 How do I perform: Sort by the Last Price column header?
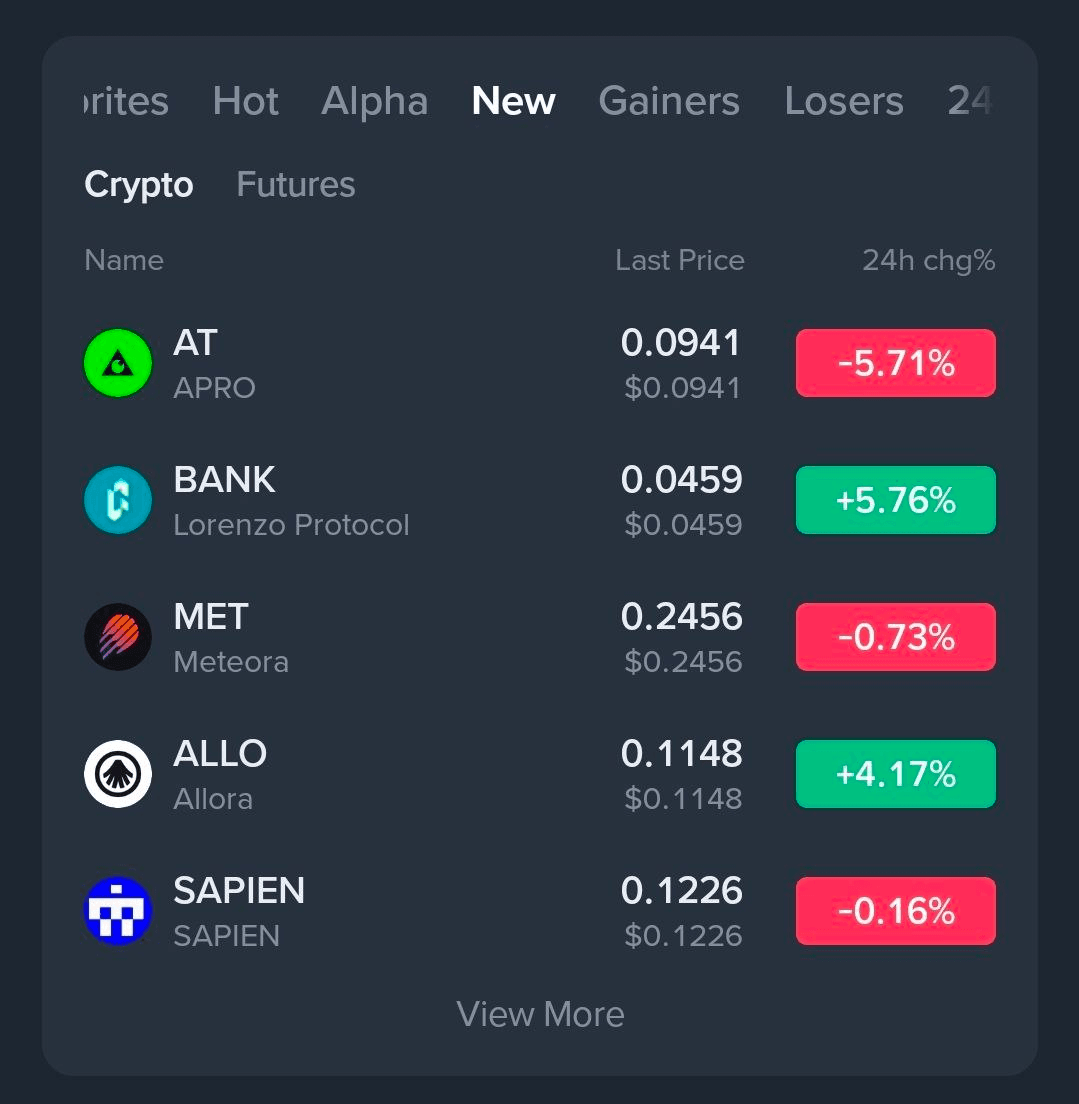(680, 261)
